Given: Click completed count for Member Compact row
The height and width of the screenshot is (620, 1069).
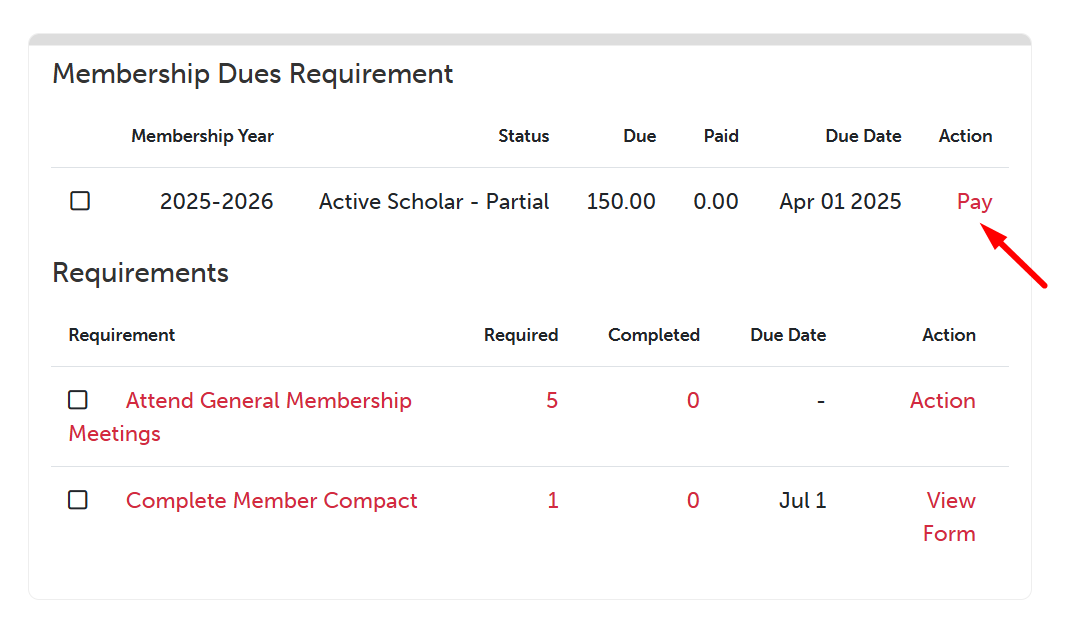Looking at the screenshot, I should pos(693,501).
